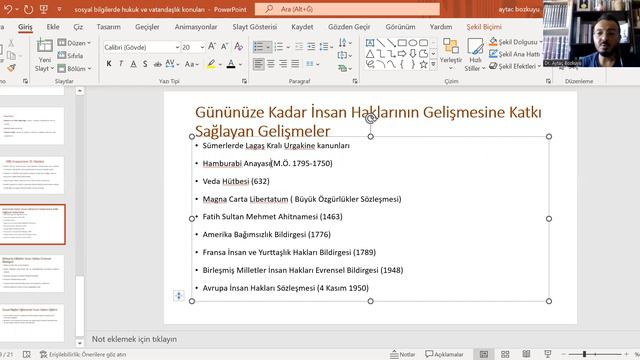Open the font size 20 dropdown
Viewport: 640px width, 360px height.
click(x=202, y=47)
